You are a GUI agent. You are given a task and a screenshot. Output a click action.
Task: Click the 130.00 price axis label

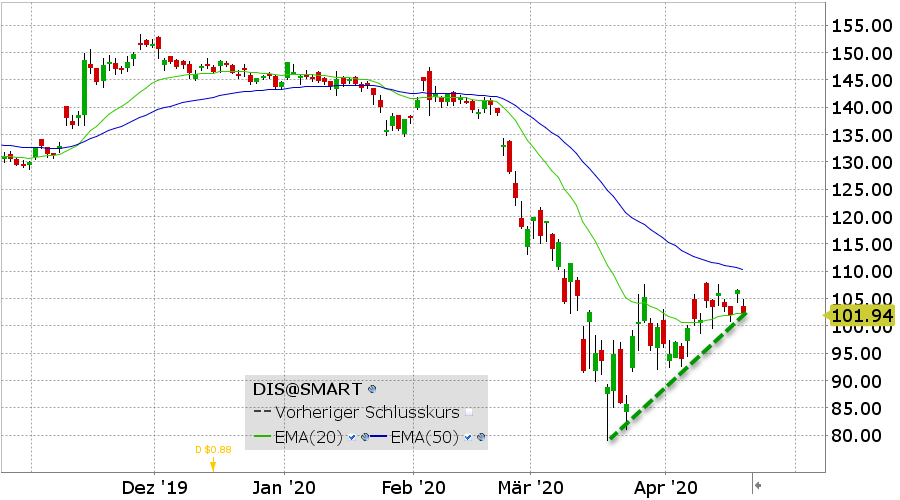click(862, 162)
